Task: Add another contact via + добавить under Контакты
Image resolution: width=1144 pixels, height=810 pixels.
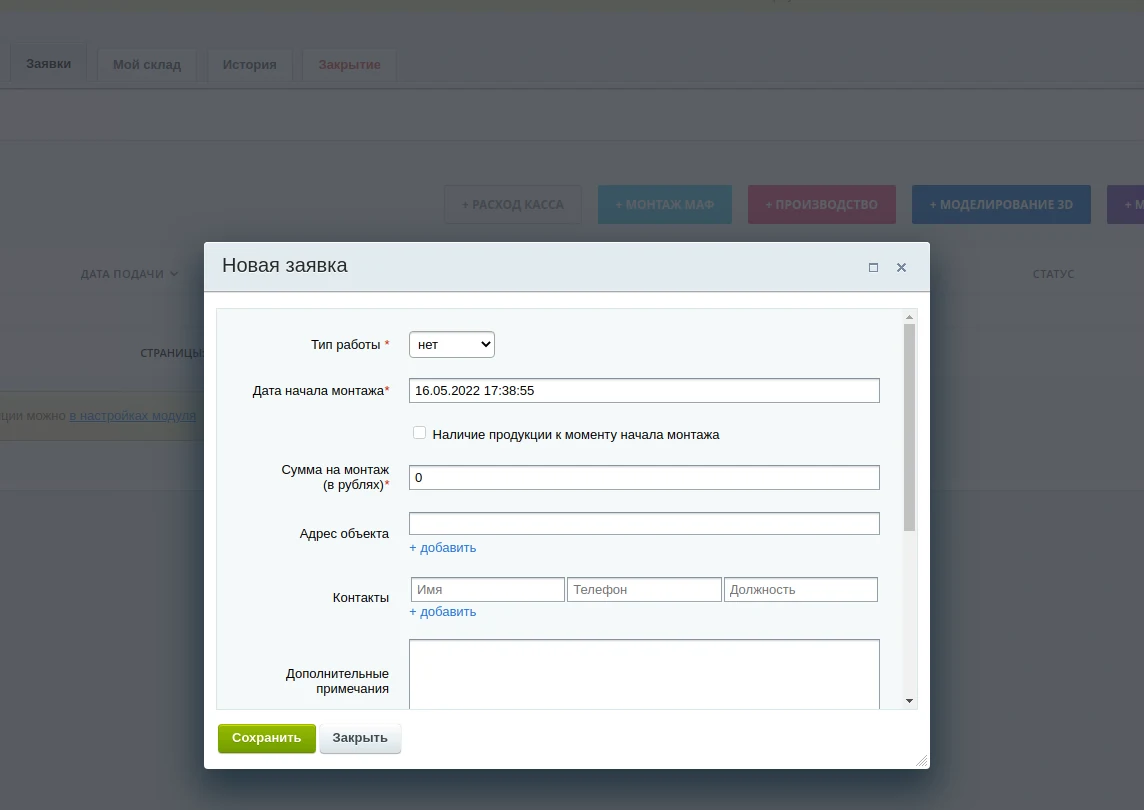Action: click(443, 612)
